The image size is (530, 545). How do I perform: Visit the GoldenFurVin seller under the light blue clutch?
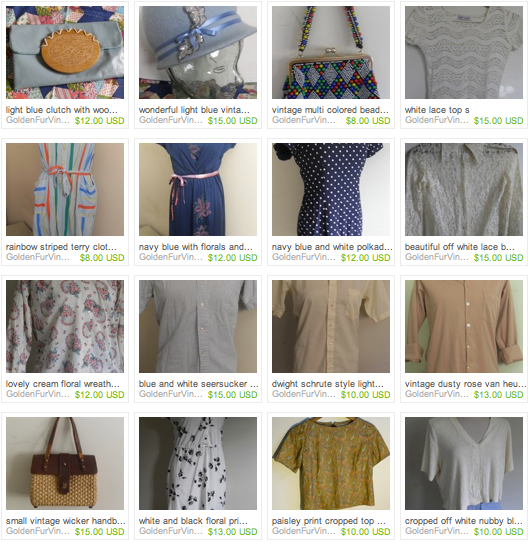click(38, 120)
